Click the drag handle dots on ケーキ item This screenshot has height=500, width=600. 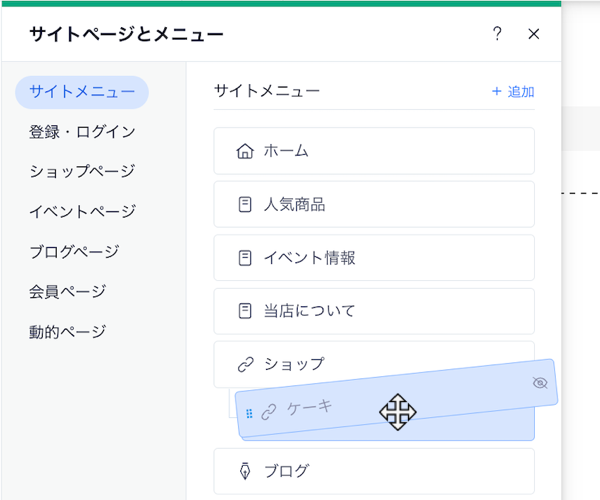250,413
